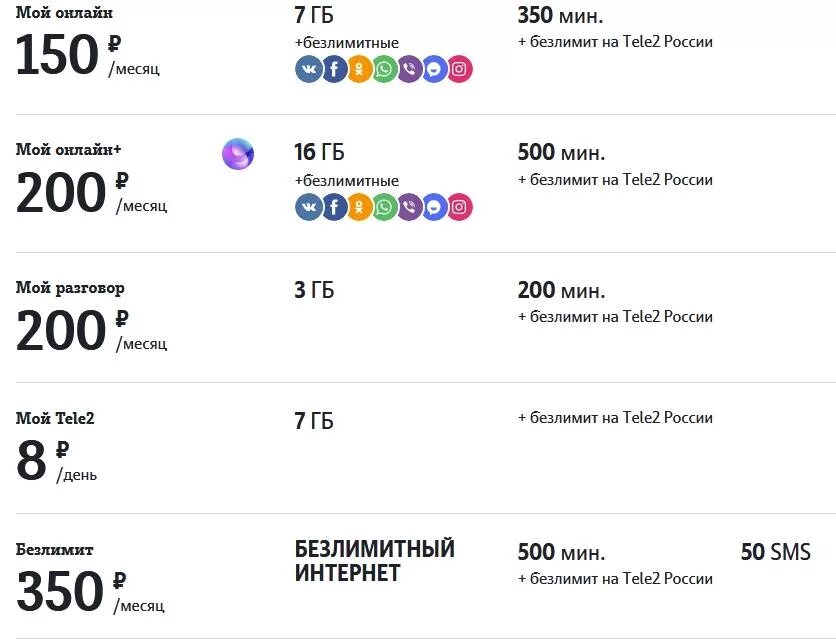Viewport: 836px width, 644px height.
Task: Click the Instagram icon in the Мой онлайн tariff
Action: 459,69
